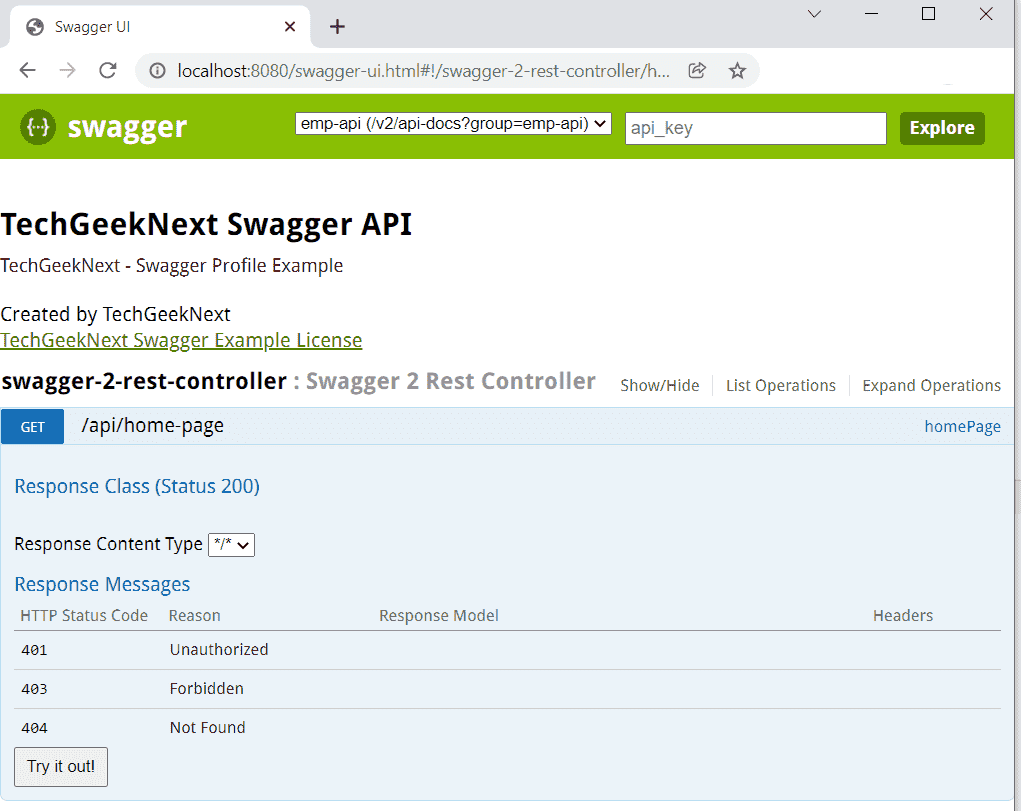
Task: Click 'Response Class (Status 200)' heading
Action: (x=137, y=487)
